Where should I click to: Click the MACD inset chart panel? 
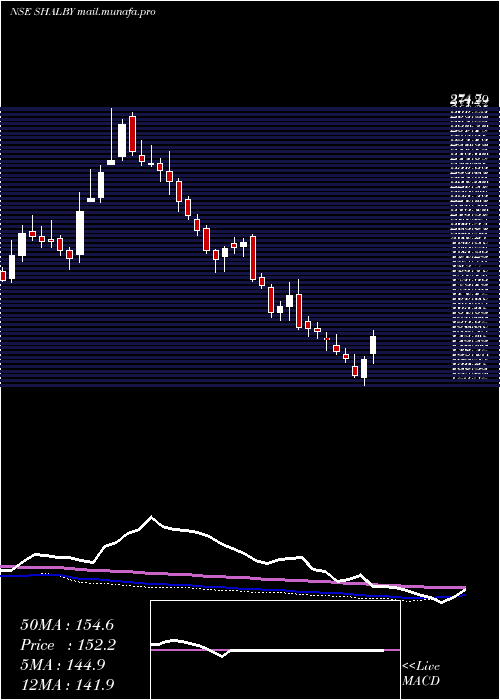pyautogui.click(x=275, y=650)
